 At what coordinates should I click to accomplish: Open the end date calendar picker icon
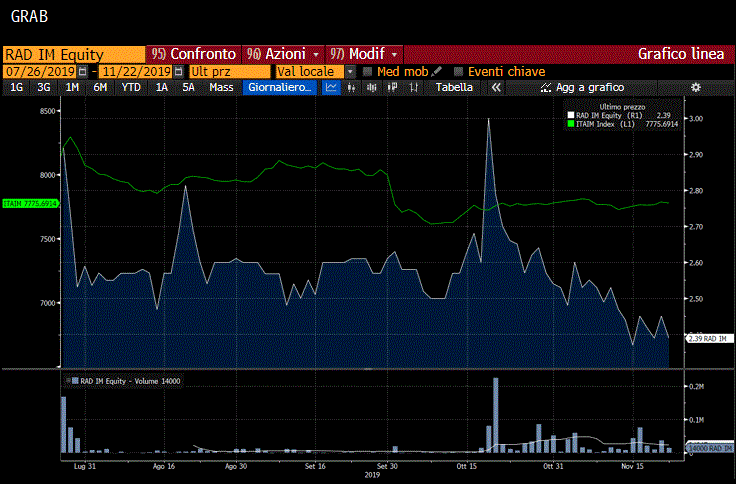pyautogui.click(x=179, y=72)
